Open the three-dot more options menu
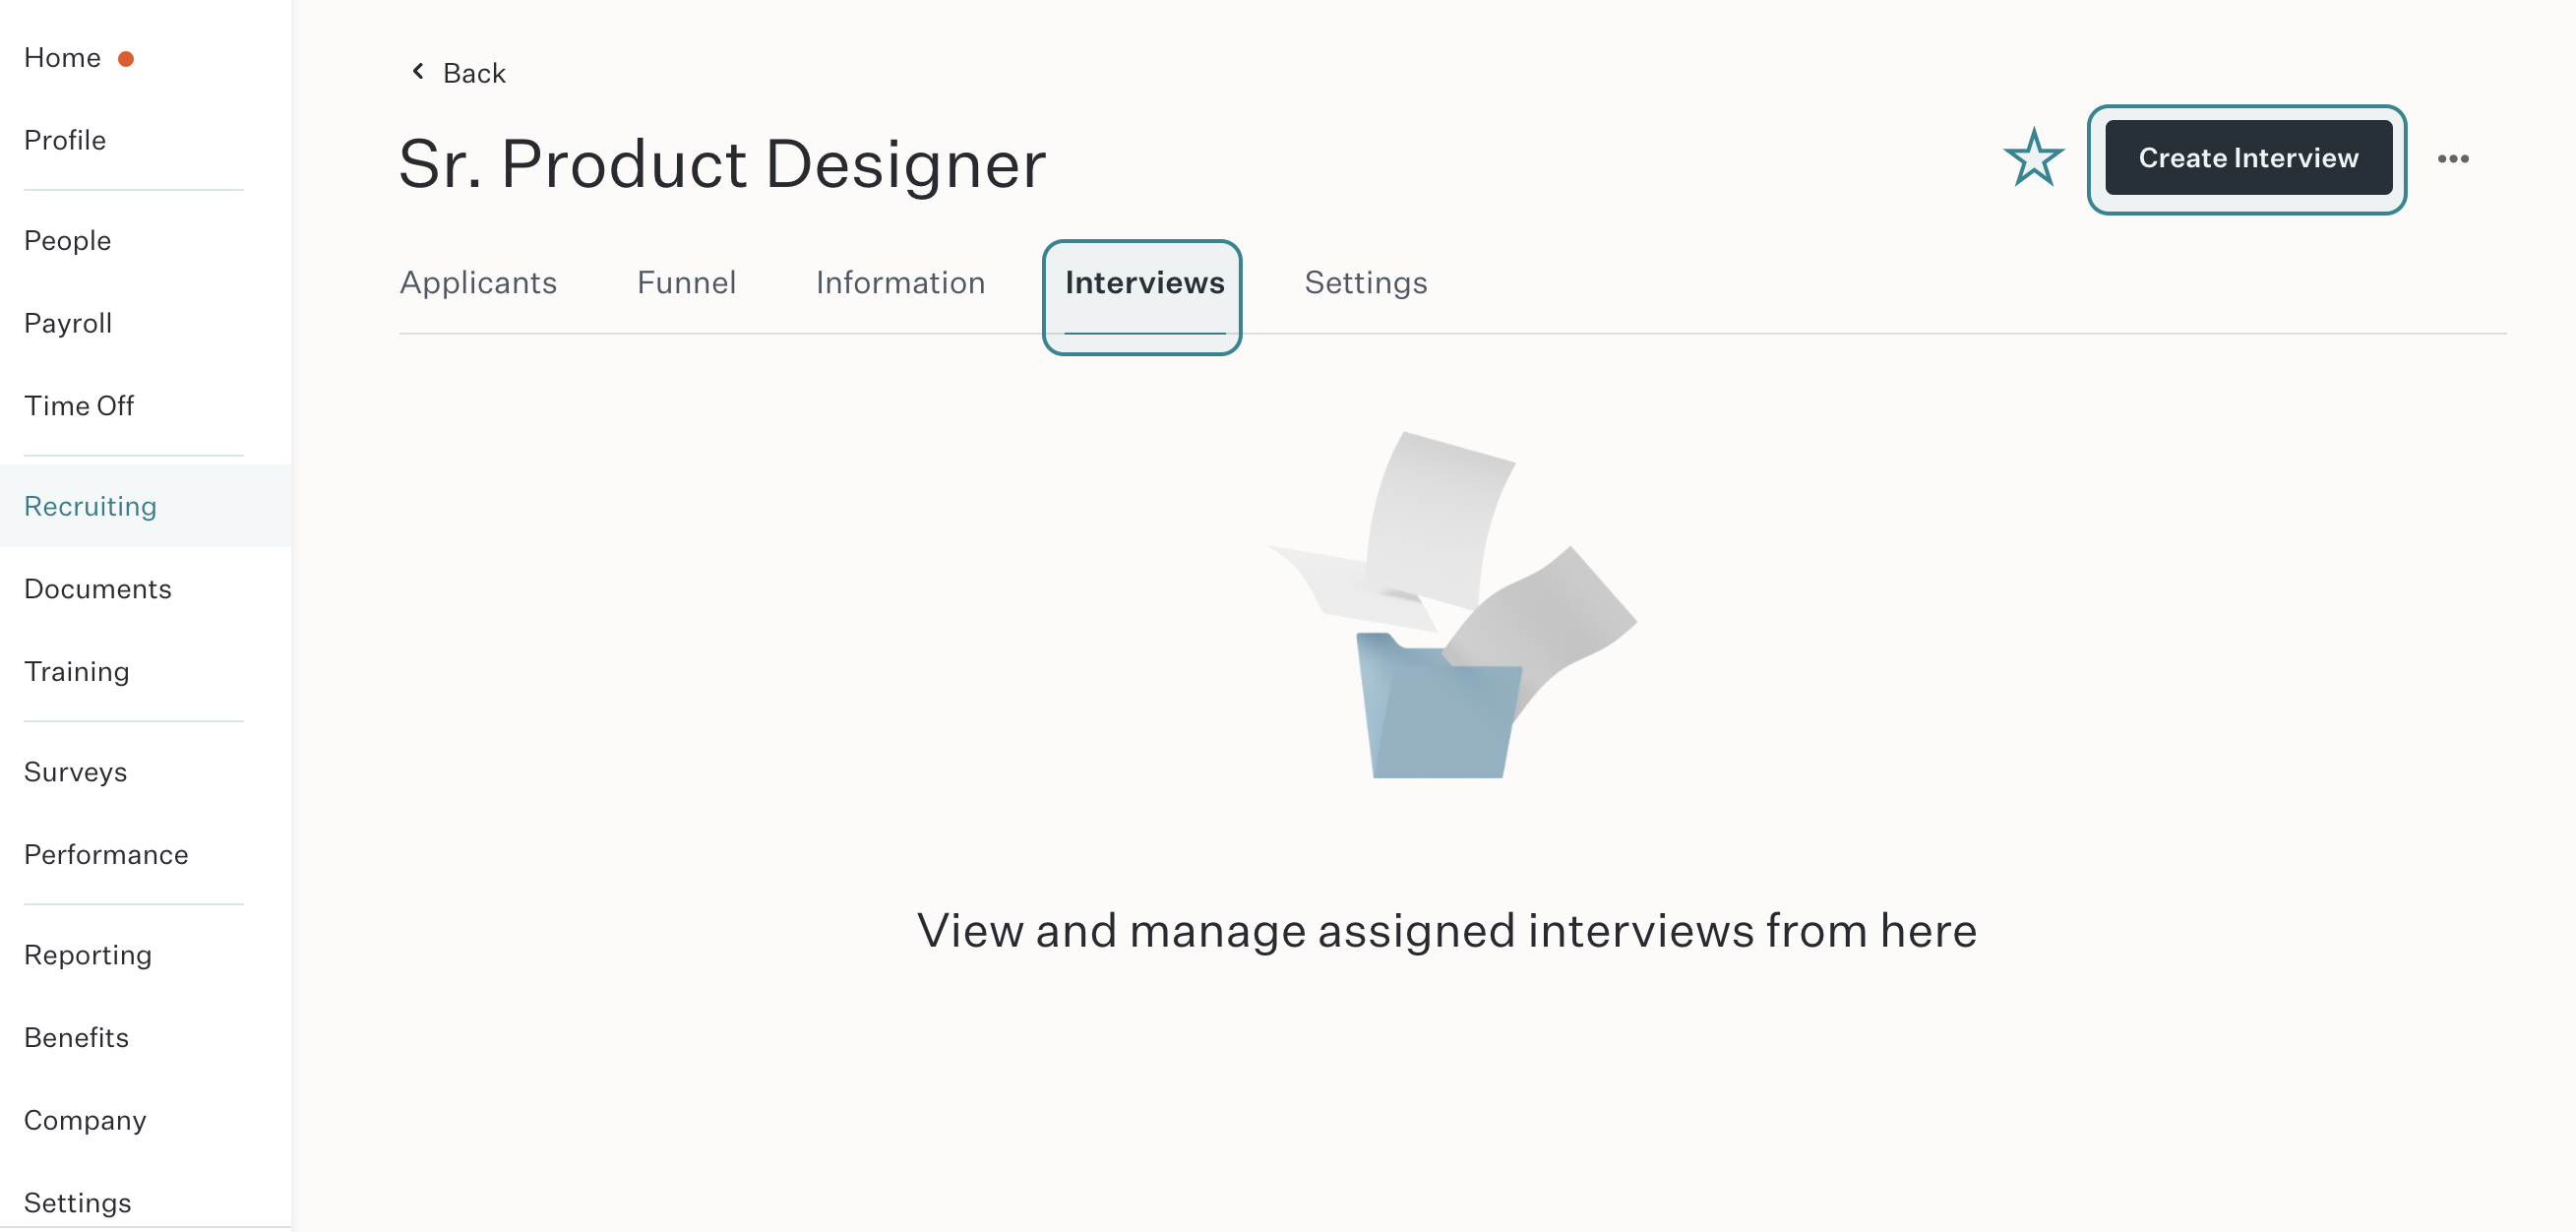The image size is (2576, 1232). [2452, 159]
